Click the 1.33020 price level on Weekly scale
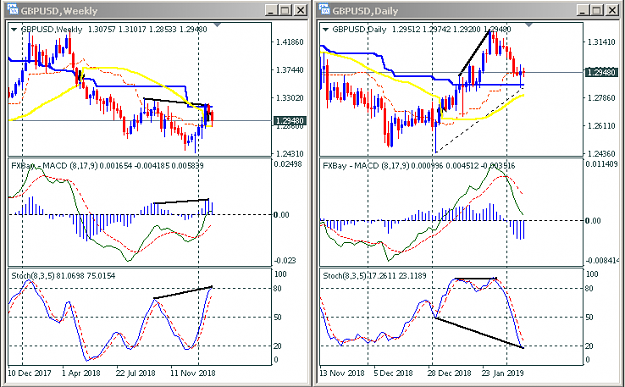Image resolution: width=625 pixels, height=387 pixels. click(290, 98)
